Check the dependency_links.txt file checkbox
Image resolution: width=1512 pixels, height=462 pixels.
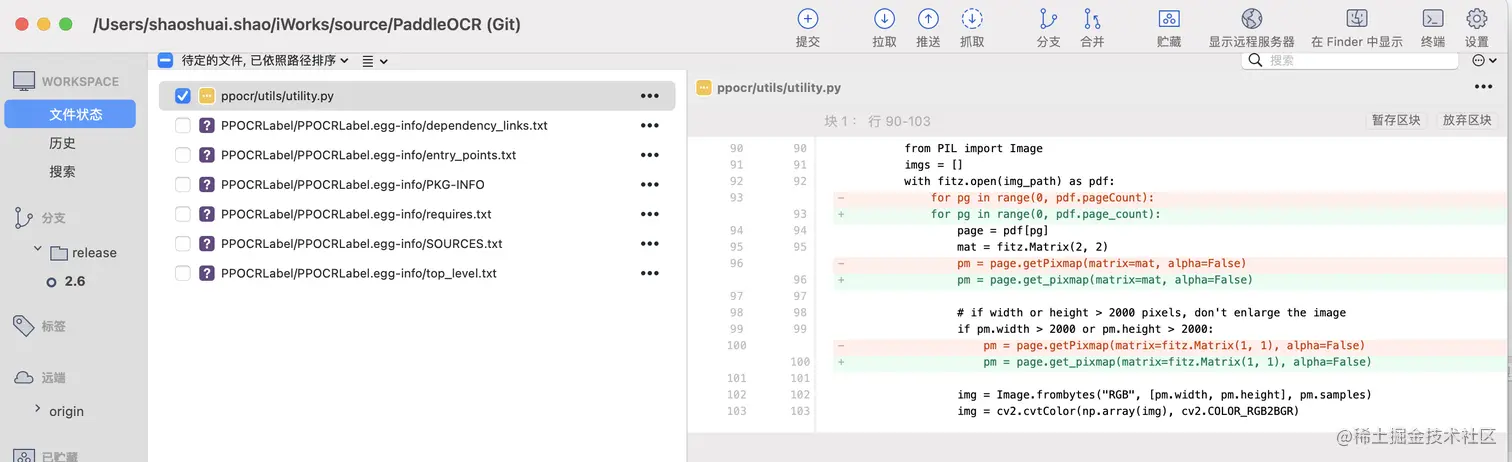tap(183, 126)
